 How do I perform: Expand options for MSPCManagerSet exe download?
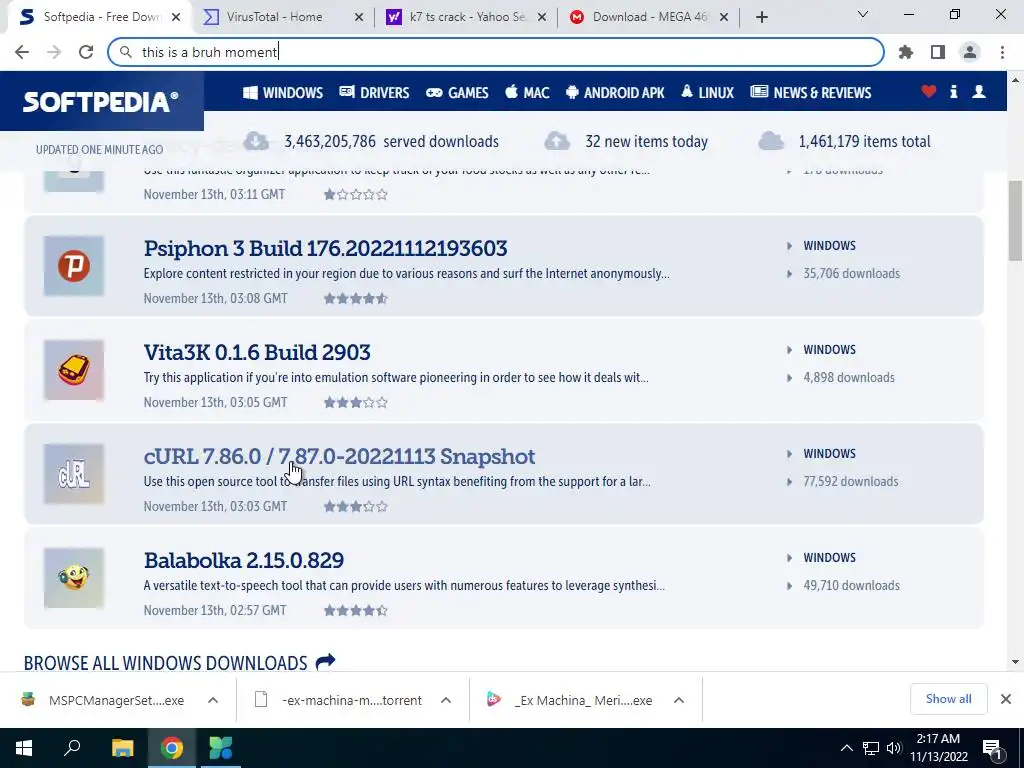point(213,700)
